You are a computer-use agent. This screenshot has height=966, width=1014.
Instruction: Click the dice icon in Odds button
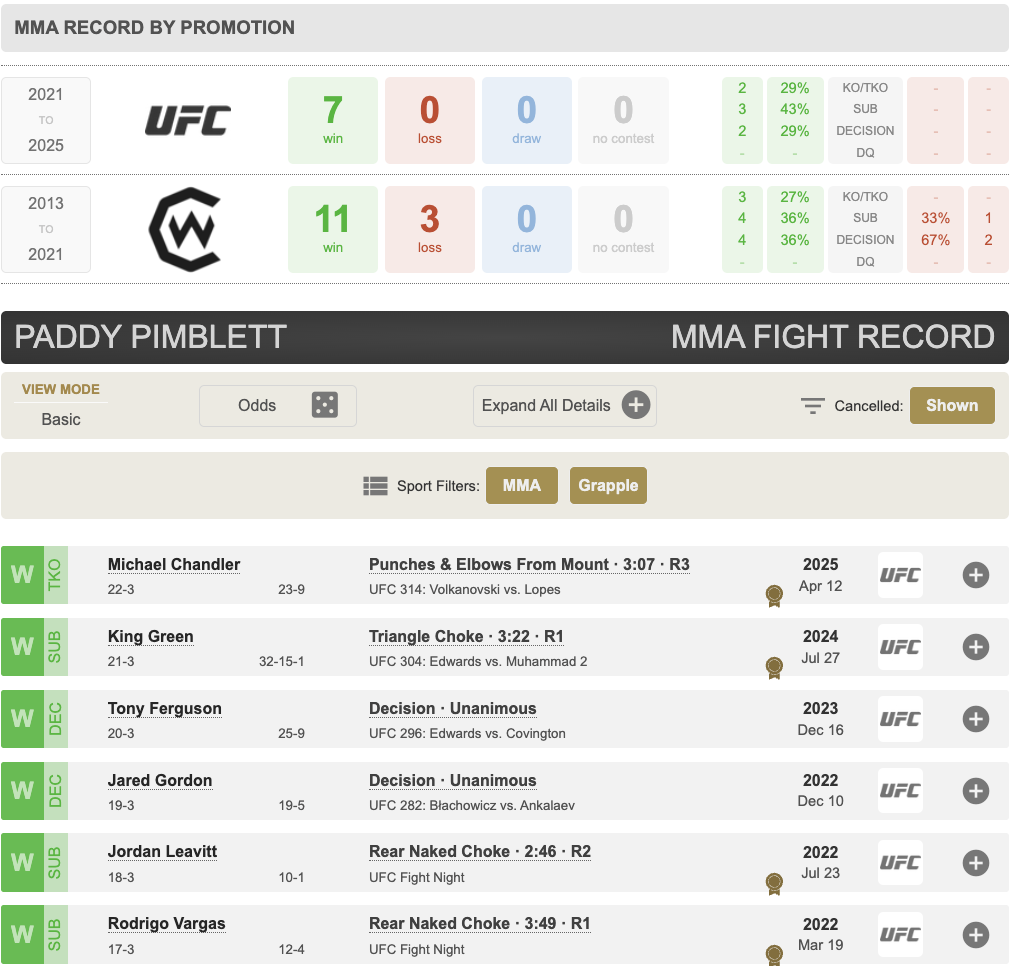point(325,405)
